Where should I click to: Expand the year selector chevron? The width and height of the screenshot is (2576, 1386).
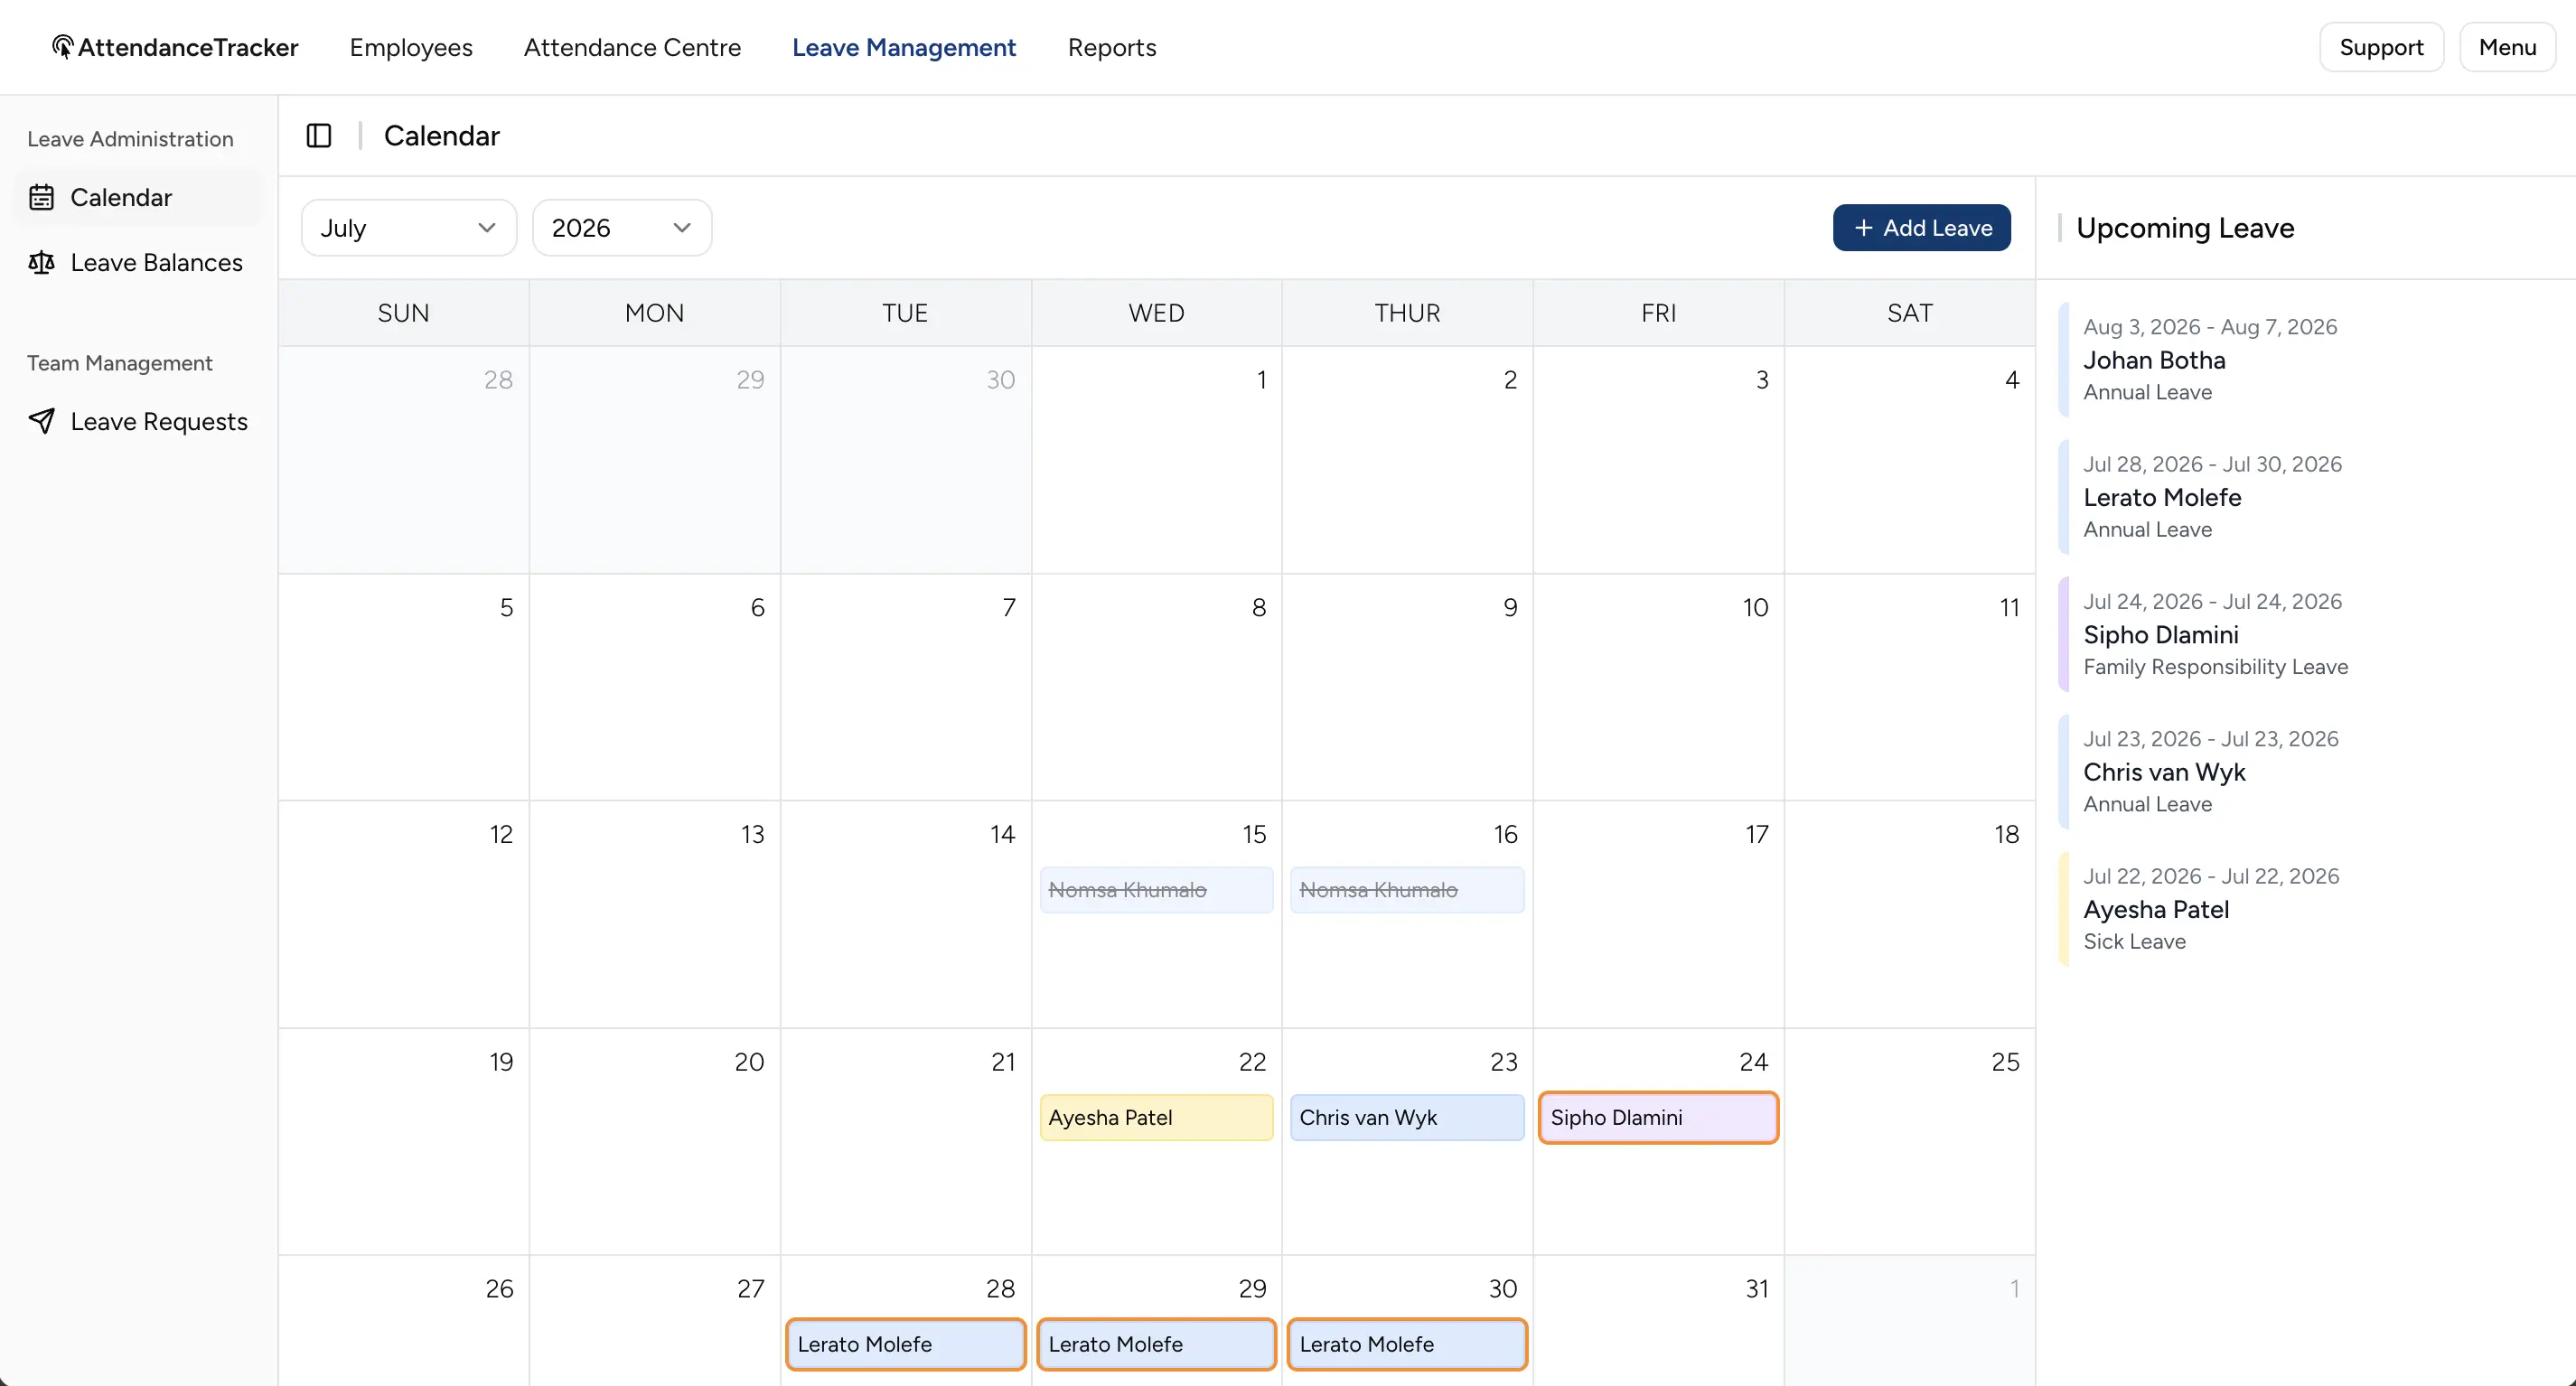pyautogui.click(x=682, y=228)
